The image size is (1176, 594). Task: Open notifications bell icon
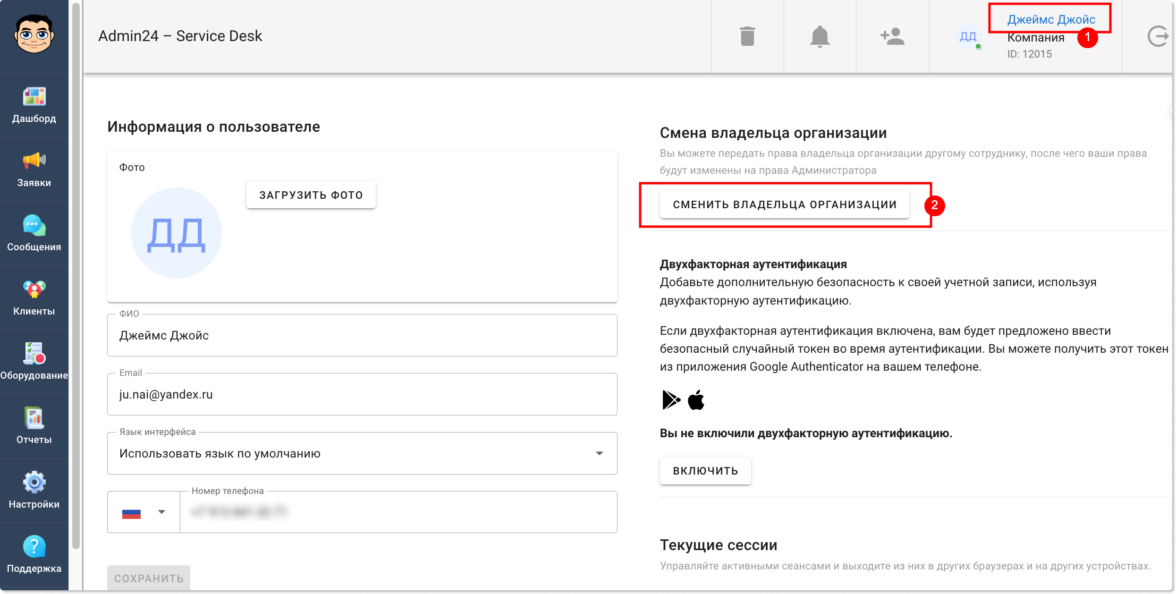pos(820,36)
